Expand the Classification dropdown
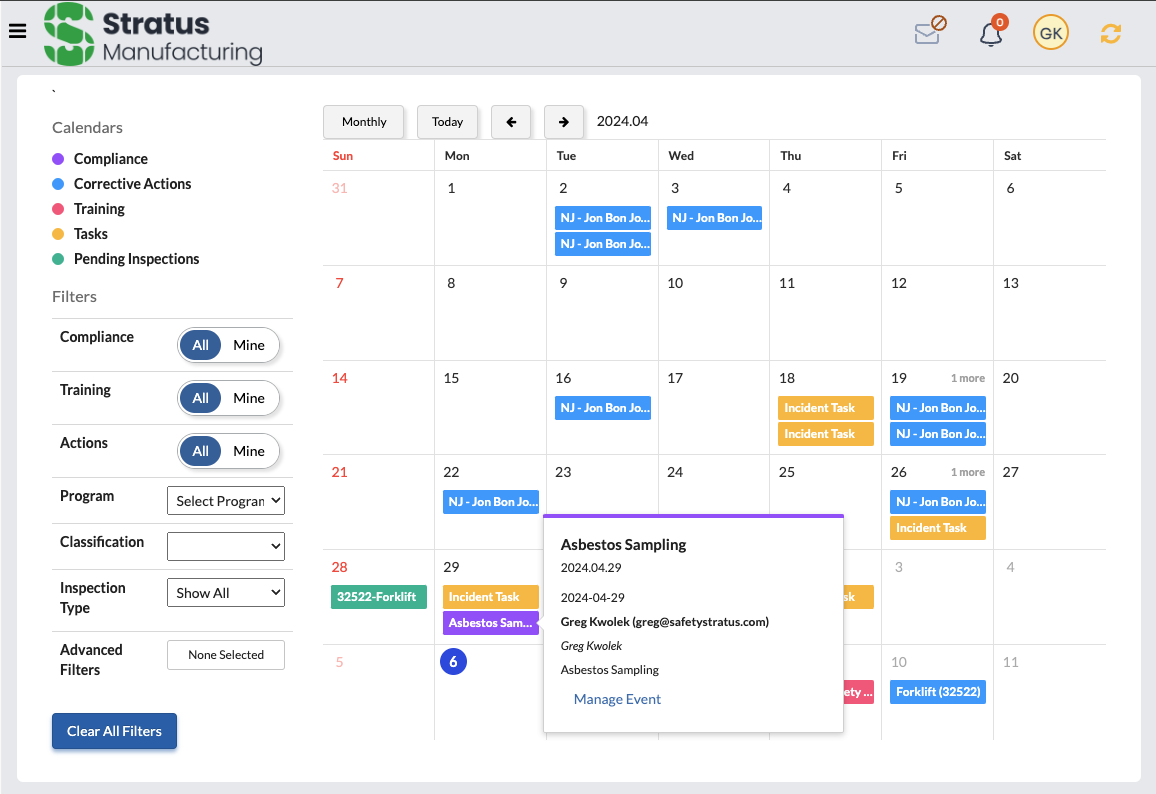The image size is (1156, 794). [x=226, y=546]
